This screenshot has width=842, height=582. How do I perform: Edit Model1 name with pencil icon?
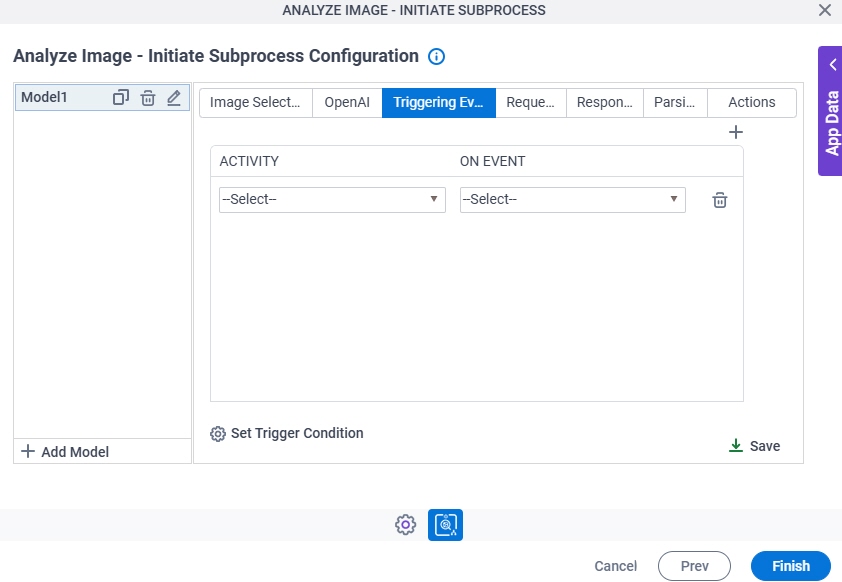pos(174,98)
